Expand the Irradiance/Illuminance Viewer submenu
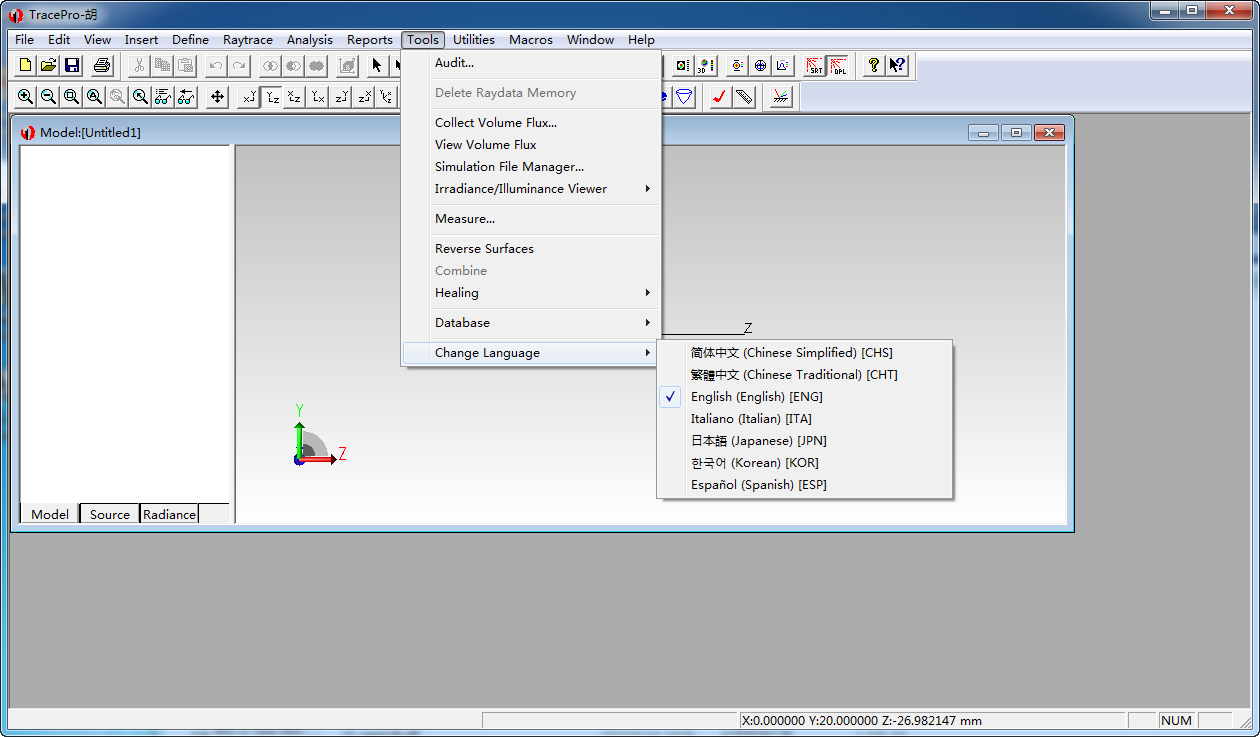 point(531,189)
